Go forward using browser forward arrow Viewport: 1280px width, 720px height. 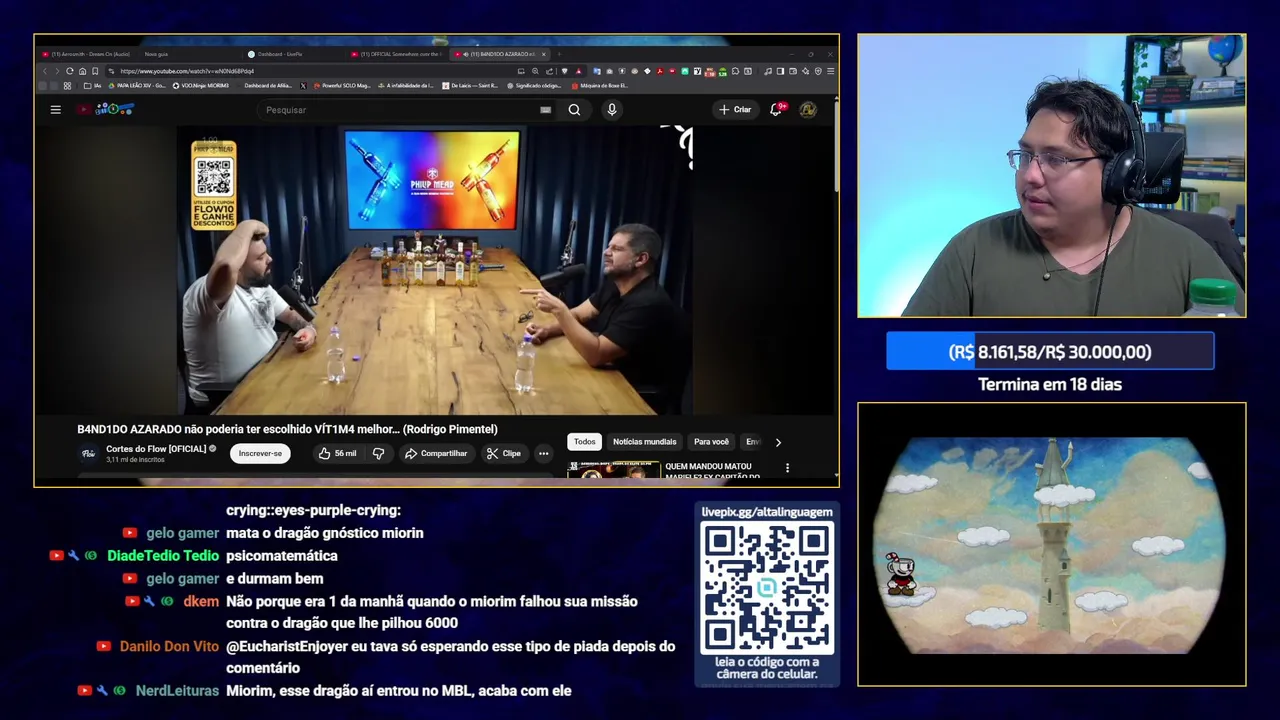57,71
